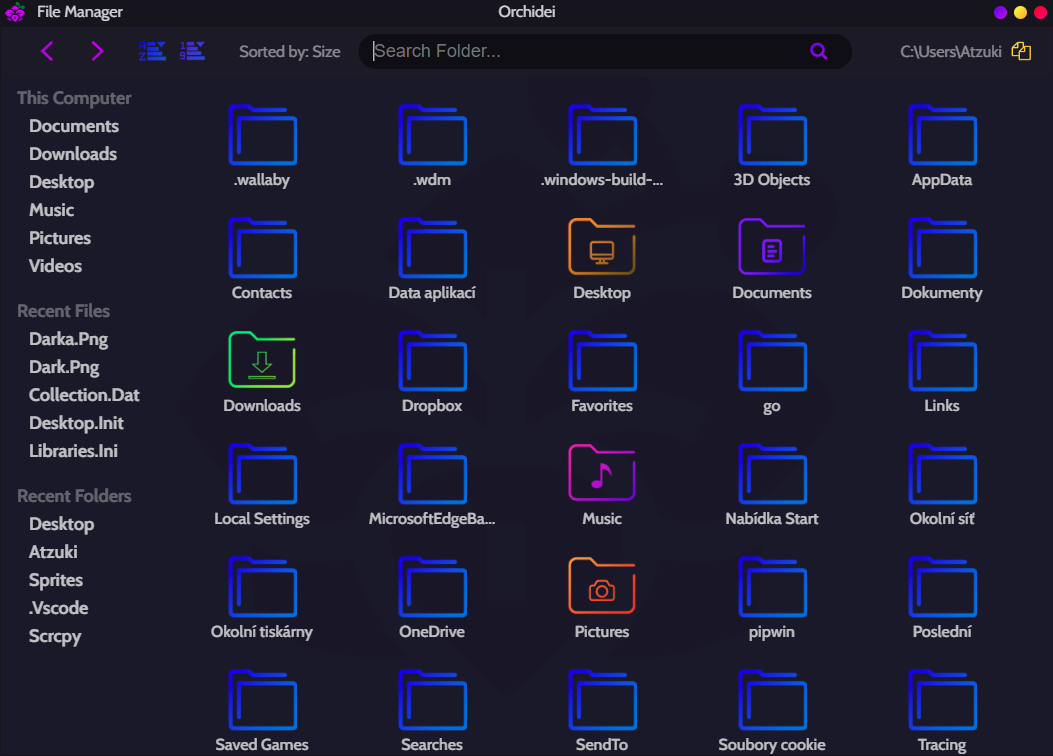
Task: Jump to the recent folder .Vscode
Action: pos(59,608)
